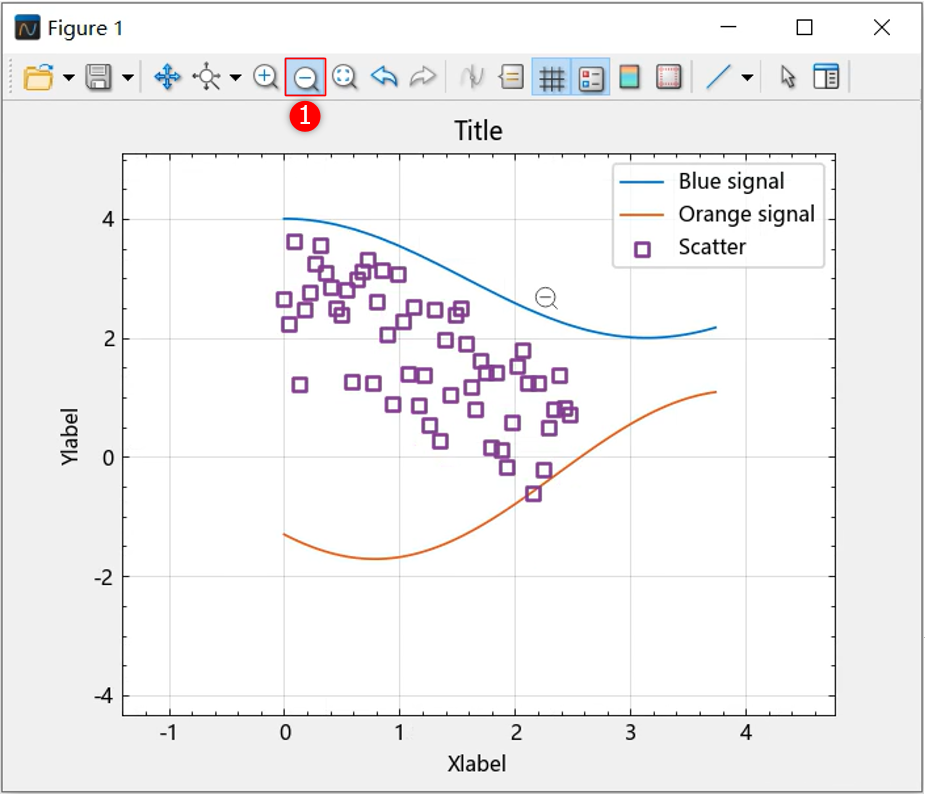Image resolution: width=925 pixels, height=794 pixels.
Task: Toggle the legend display button
Action: [x=591, y=77]
